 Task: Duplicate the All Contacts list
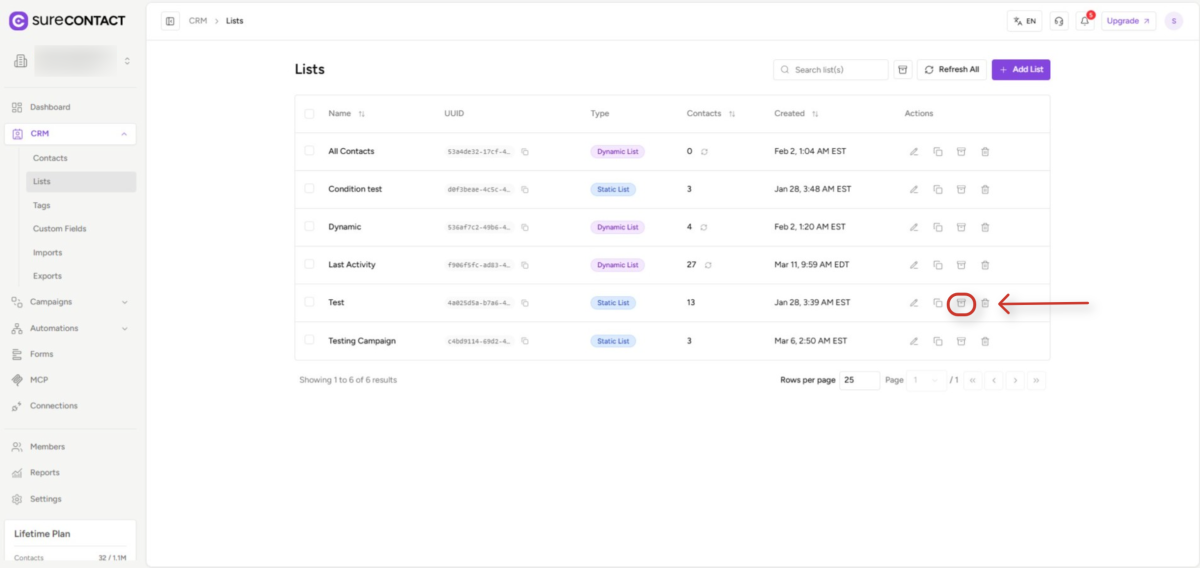point(938,152)
